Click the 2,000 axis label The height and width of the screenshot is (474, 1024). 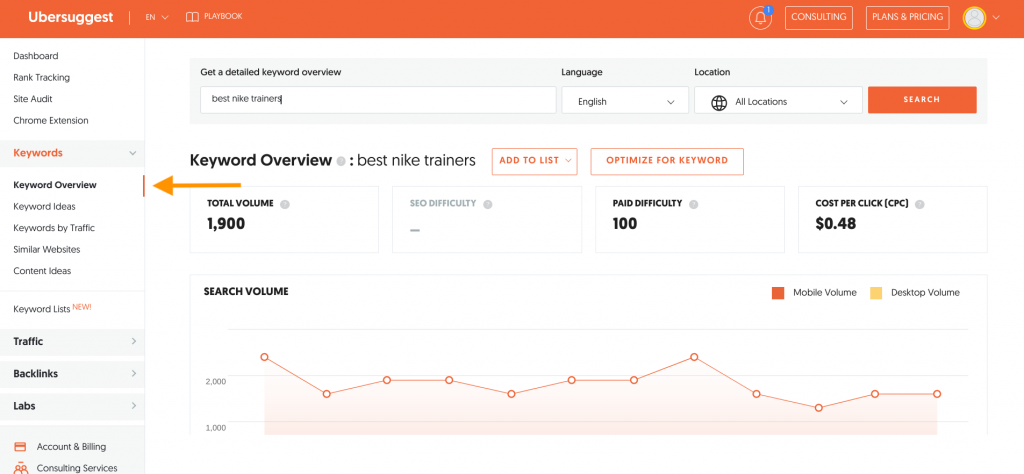tap(215, 381)
